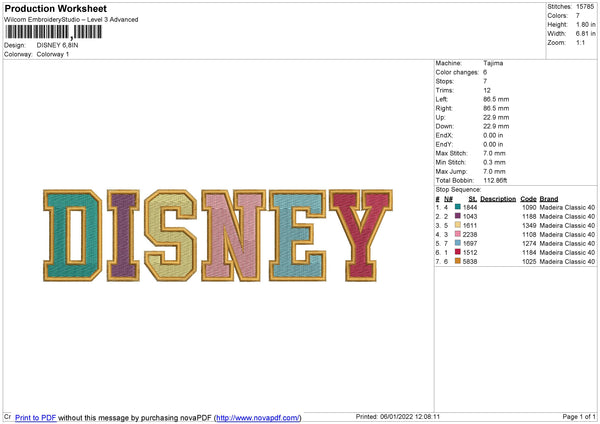Viewport: 600px width, 424px height.
Task: Click the 'Colorway 1' value
Action: click(x=53, y=54)
